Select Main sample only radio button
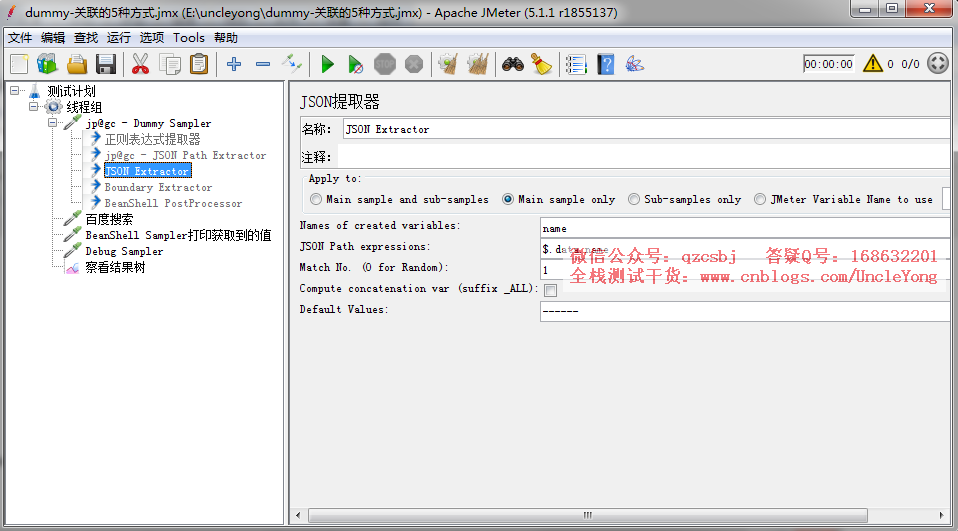Image resolution: width=958 pixels, height=531 pixels. coord(508,199)
